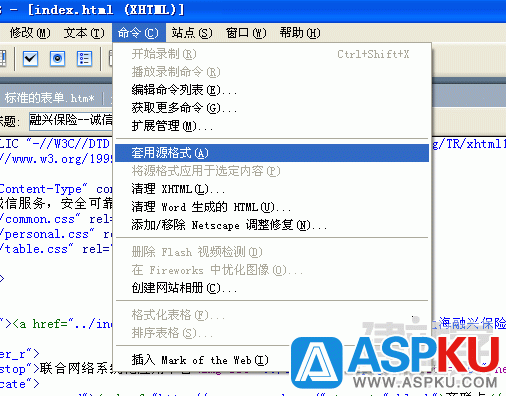Select 套用源格式(A) command

[272, 153]
